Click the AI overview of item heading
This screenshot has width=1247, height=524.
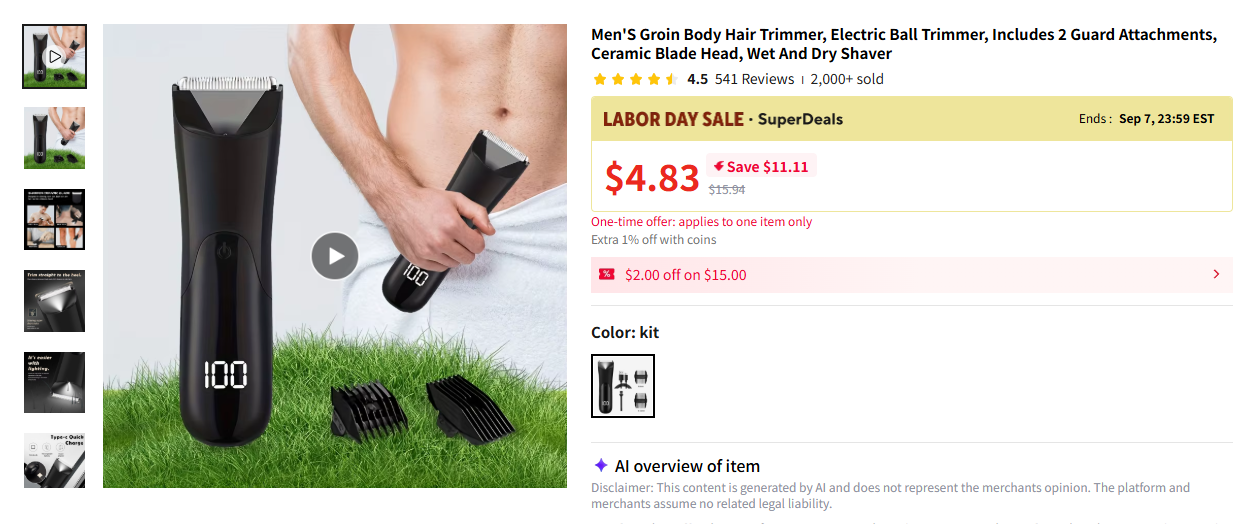click(x=687, y=466)
